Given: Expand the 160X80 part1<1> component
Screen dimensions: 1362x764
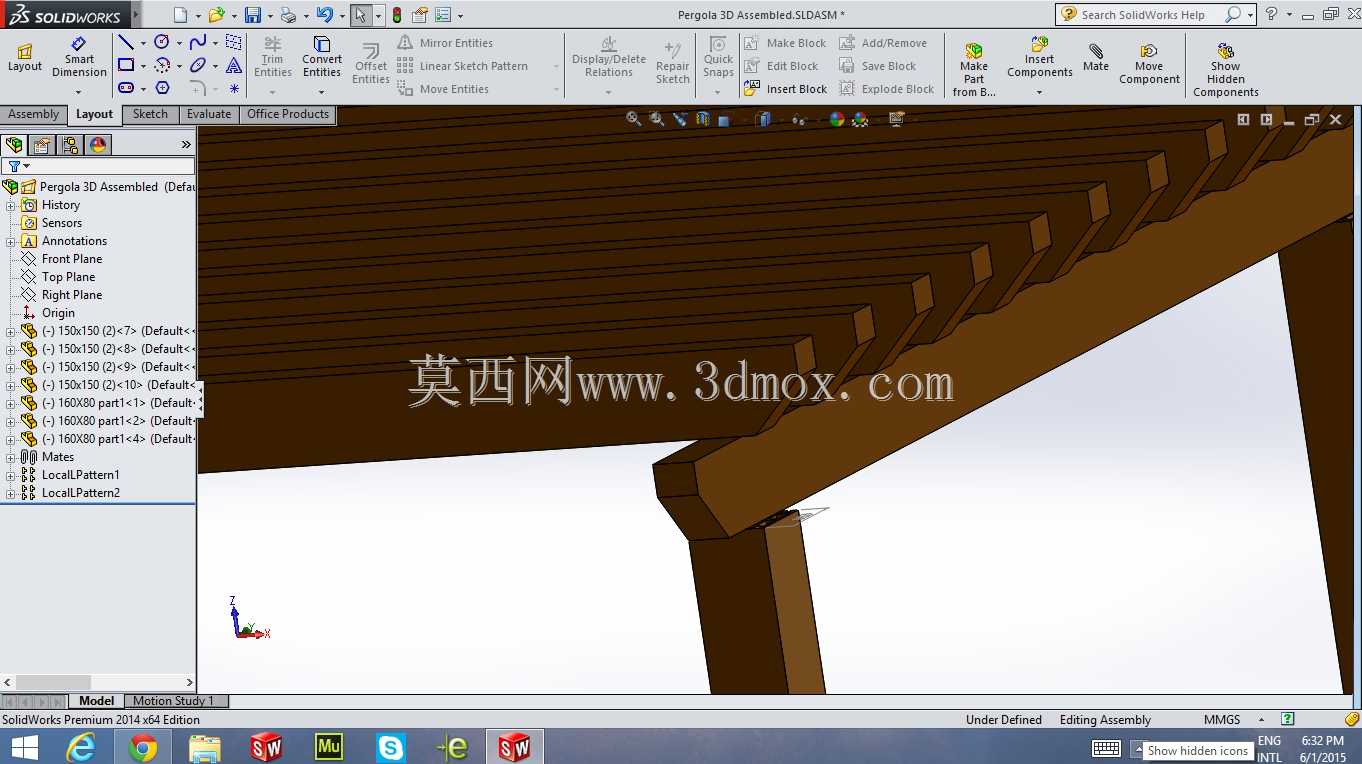Looking at the screenshot, I should pos(11,403).
